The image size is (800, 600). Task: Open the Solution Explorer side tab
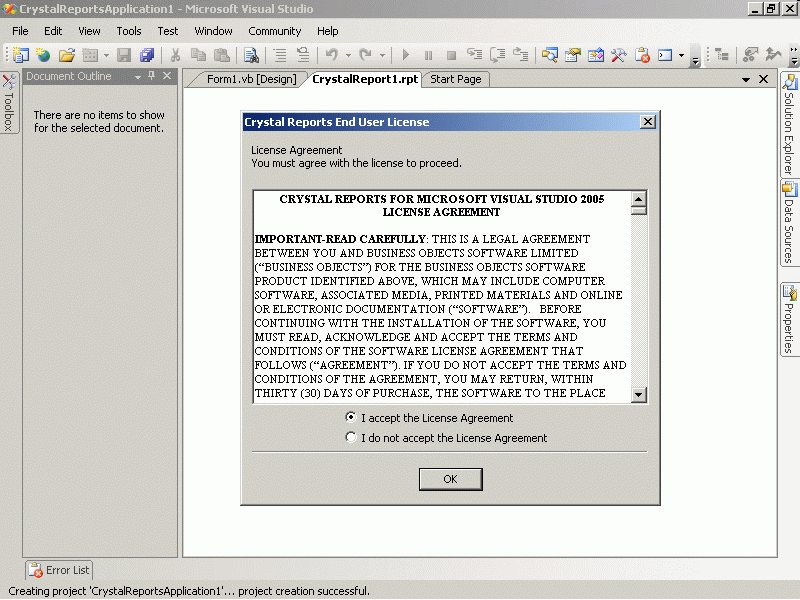[789, 125]
